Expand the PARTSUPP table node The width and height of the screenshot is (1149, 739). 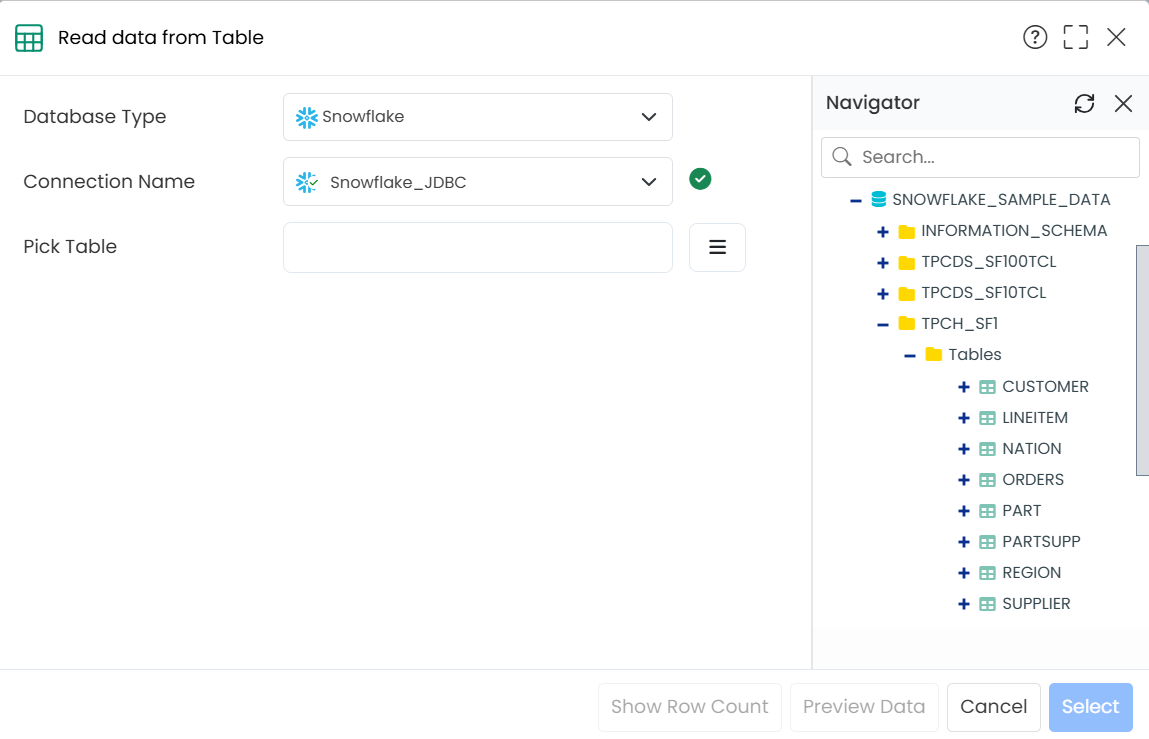964,542
